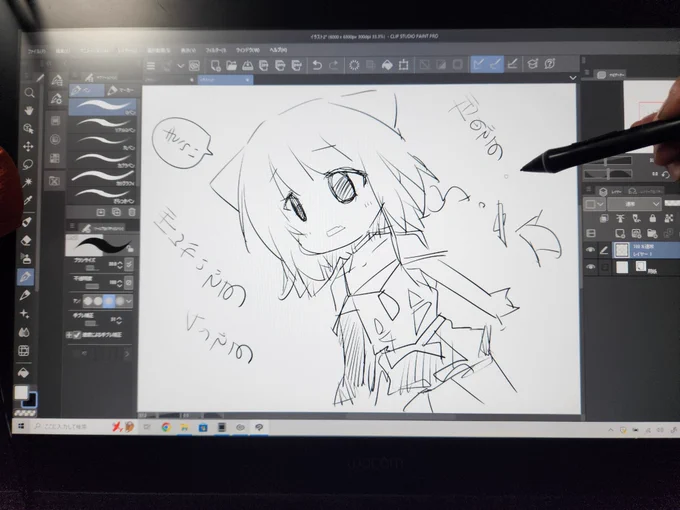680x510 pixels.
Task: Select the Auto select magic wand tool
Action: tap(28, 182)
